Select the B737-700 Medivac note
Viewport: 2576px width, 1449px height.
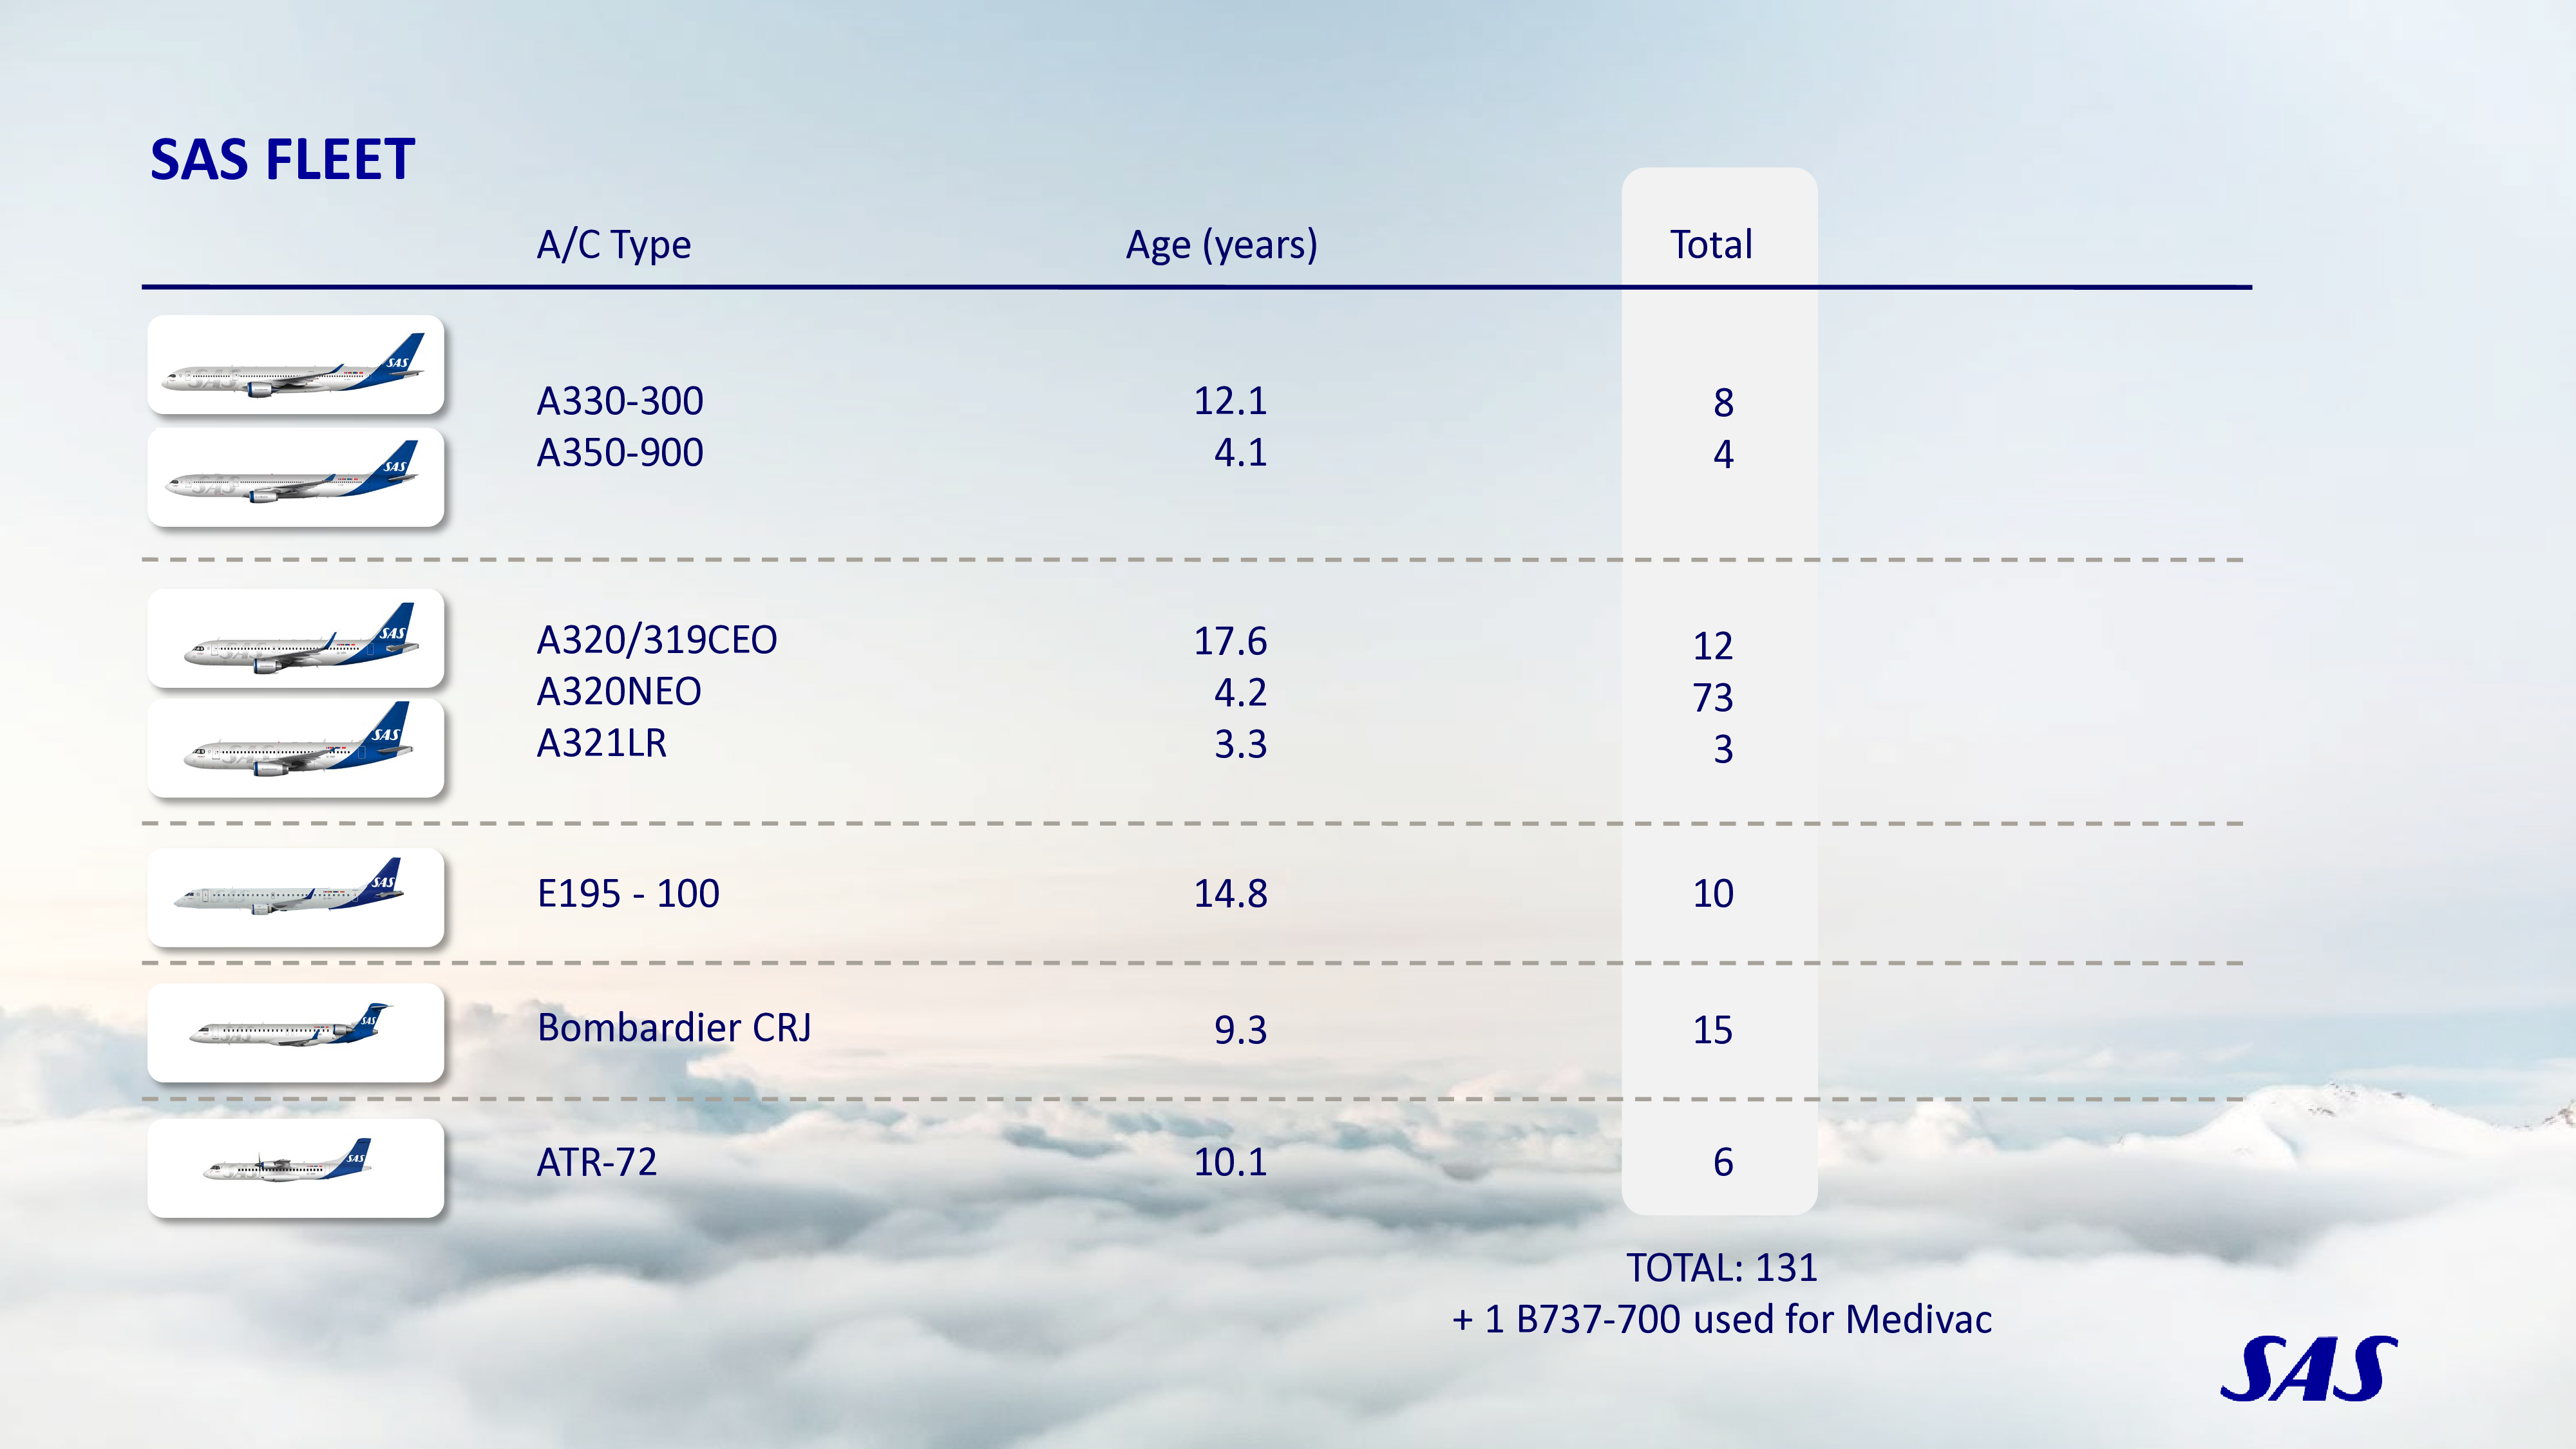point(1721,1320)
